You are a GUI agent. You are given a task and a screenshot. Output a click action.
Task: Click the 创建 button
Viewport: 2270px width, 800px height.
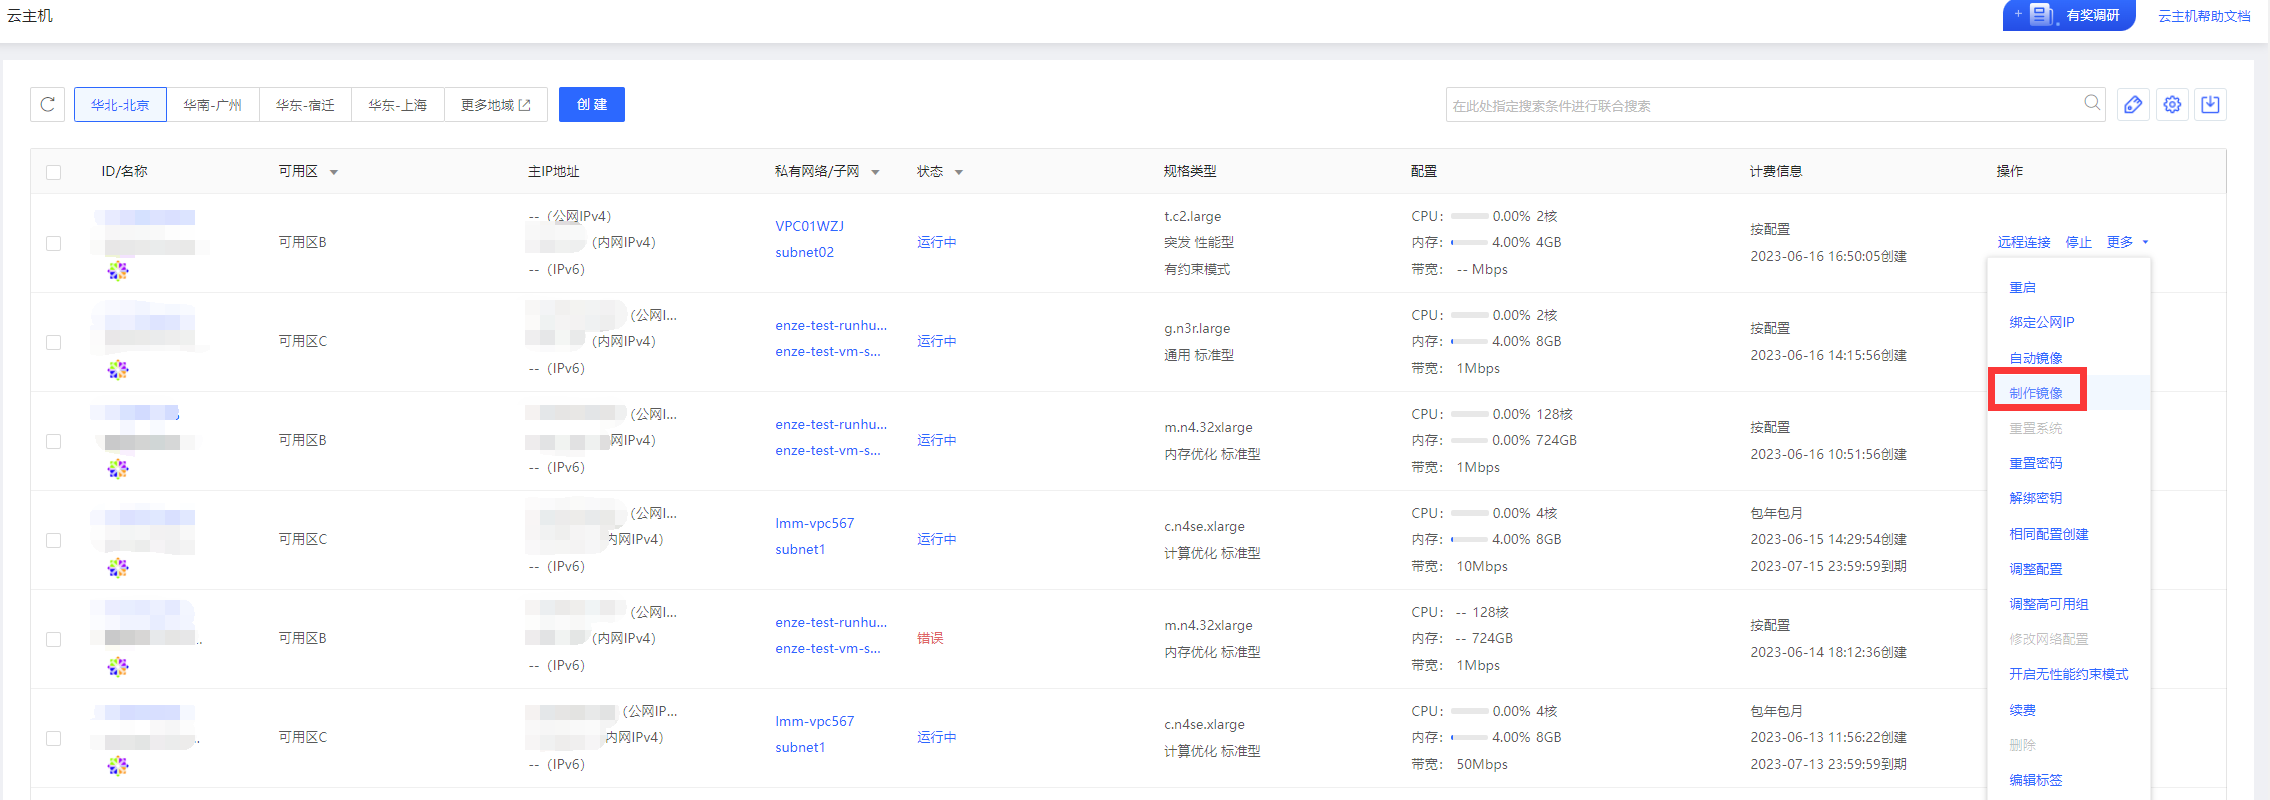click(592, 104)
